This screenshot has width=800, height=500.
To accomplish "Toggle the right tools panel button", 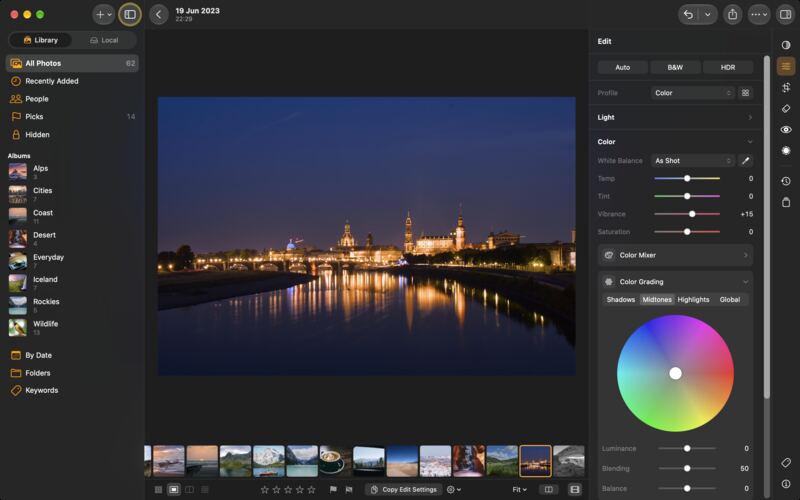I will click(786, 14).
